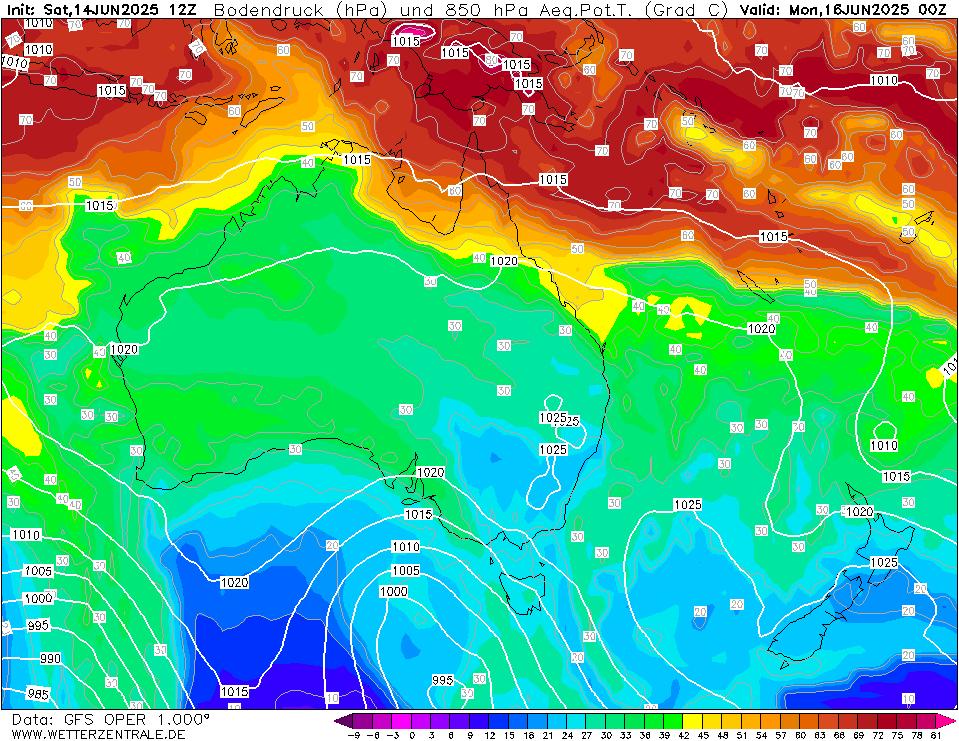Click the 75 legend value
The image size is (959, 741).
(x=896, y=735)
